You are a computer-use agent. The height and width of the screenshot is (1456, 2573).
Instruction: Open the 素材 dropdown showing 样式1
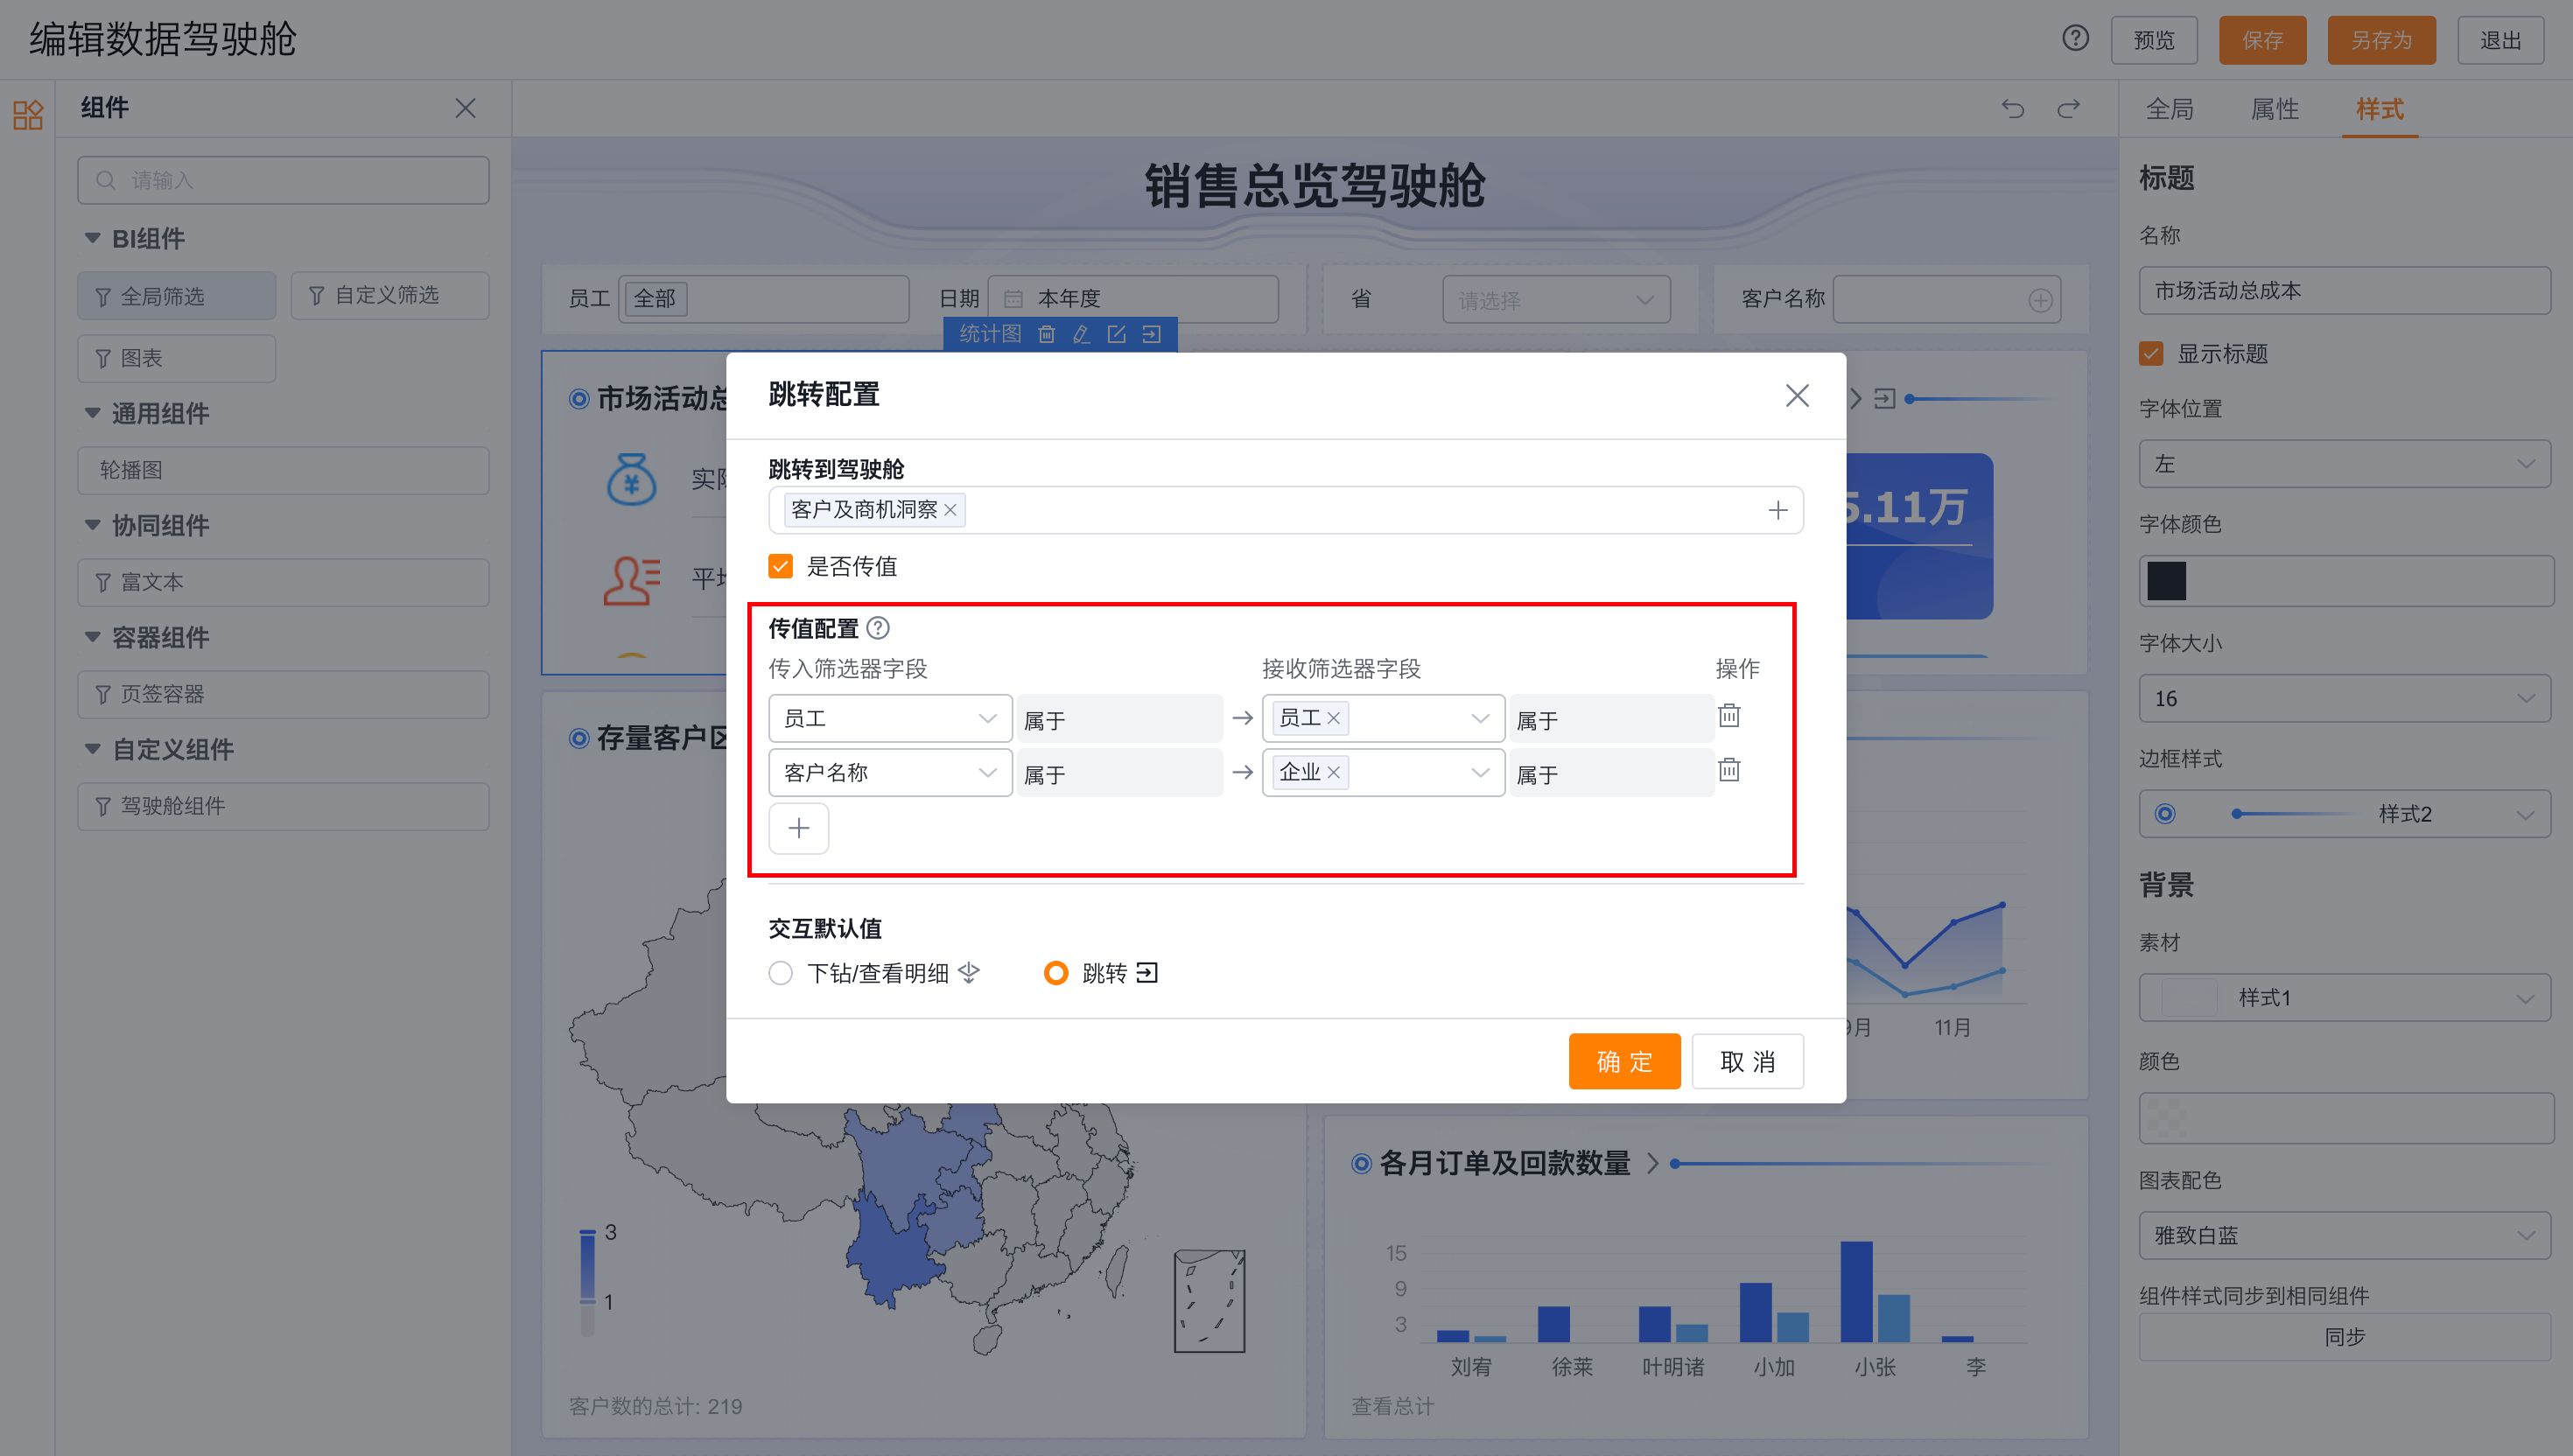coord(2344,997)
